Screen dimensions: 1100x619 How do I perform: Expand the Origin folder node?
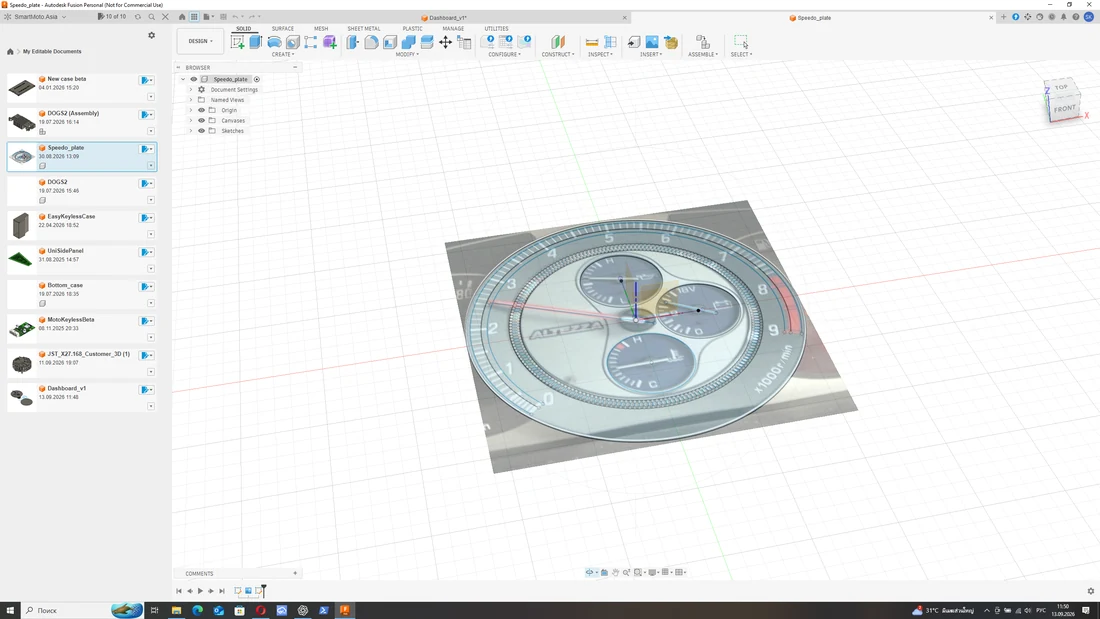(191, 110)
